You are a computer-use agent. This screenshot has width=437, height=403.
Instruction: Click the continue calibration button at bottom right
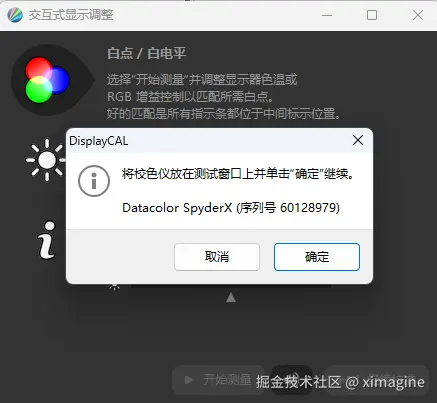point(377,380)
